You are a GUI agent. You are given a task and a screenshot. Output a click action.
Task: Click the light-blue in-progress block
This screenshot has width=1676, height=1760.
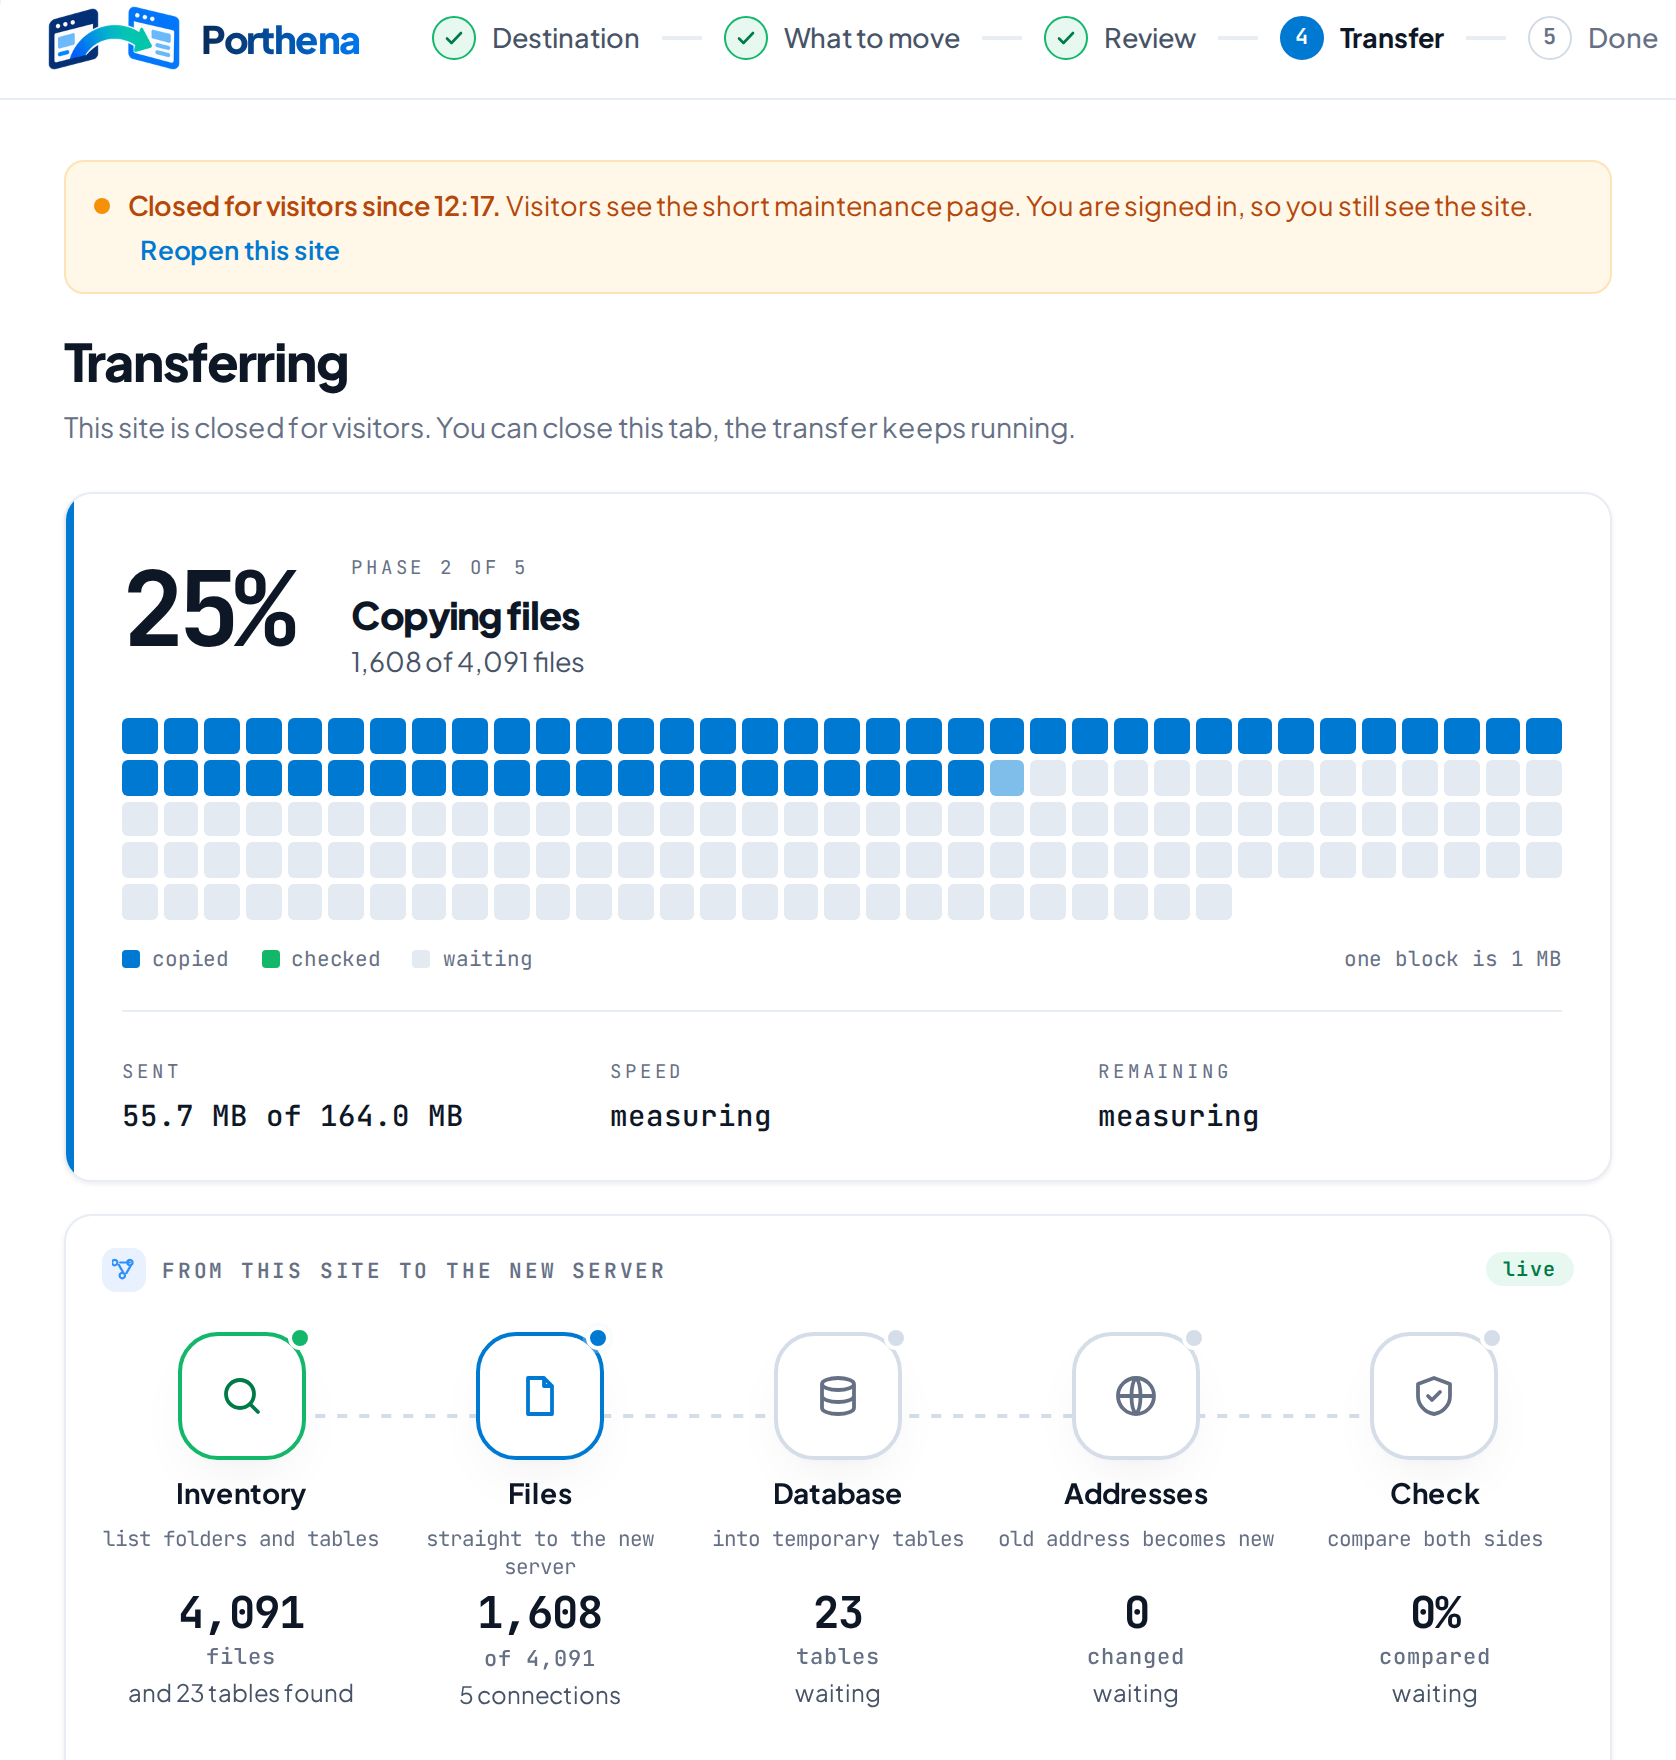pos(1007,778)
